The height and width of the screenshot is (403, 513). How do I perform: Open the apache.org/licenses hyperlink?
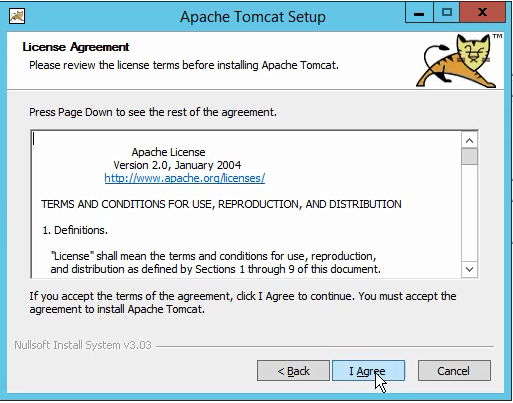tap(185, 178)
